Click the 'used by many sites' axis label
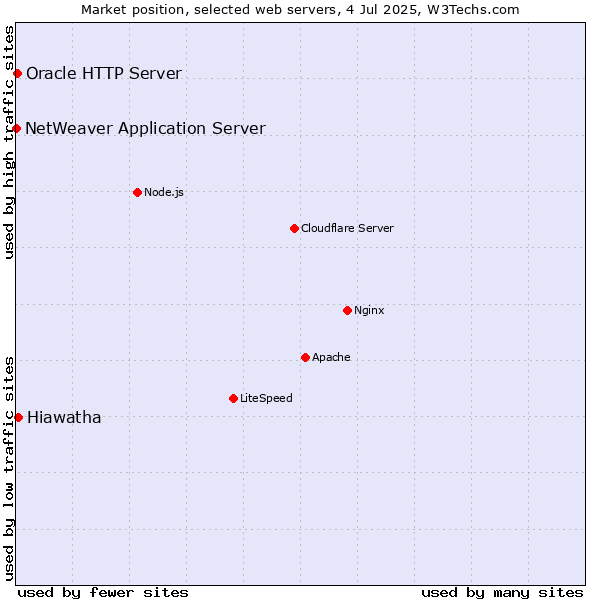This screenshot has height=600, width=600. tap(502, 593)
